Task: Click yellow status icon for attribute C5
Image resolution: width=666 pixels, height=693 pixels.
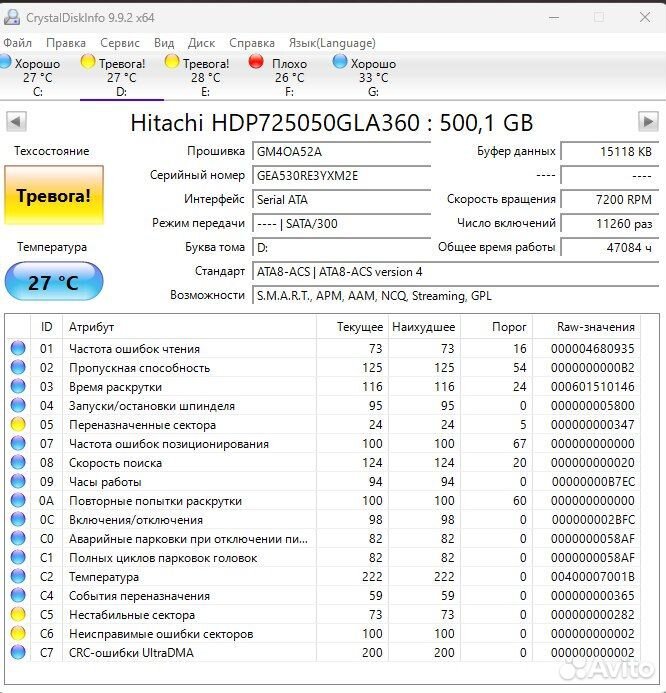Action: [18, 614]
